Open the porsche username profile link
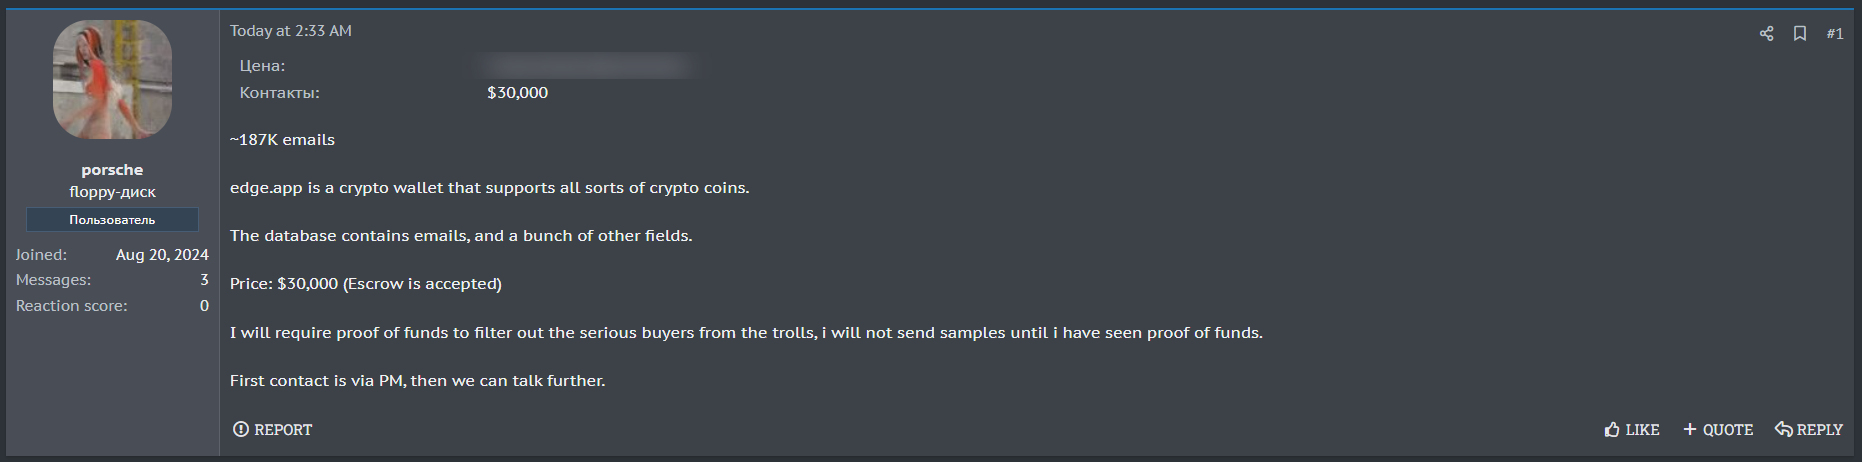 [x=112, y=170]
